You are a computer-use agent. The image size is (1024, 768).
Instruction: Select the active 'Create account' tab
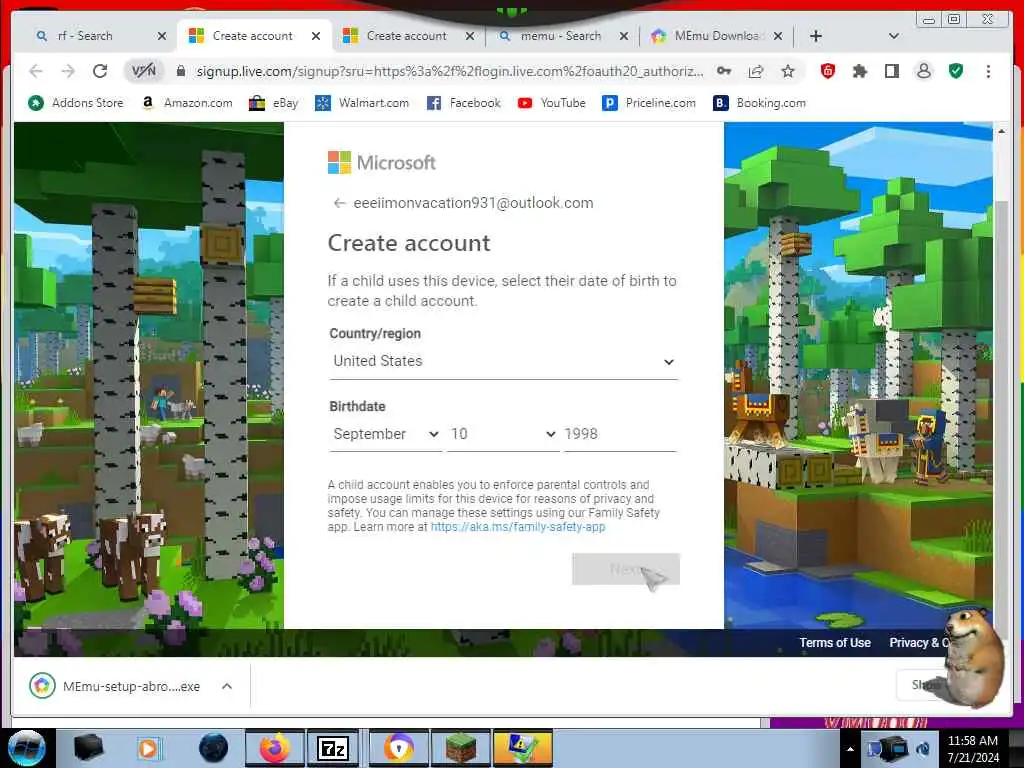pos(253,36)
